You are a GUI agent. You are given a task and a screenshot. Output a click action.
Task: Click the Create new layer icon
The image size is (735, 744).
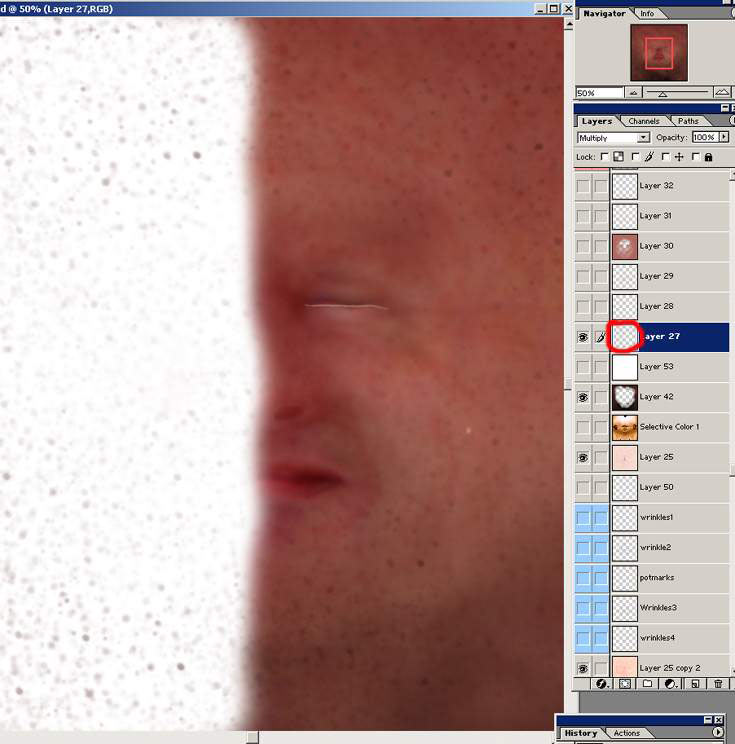click(694, 684)
